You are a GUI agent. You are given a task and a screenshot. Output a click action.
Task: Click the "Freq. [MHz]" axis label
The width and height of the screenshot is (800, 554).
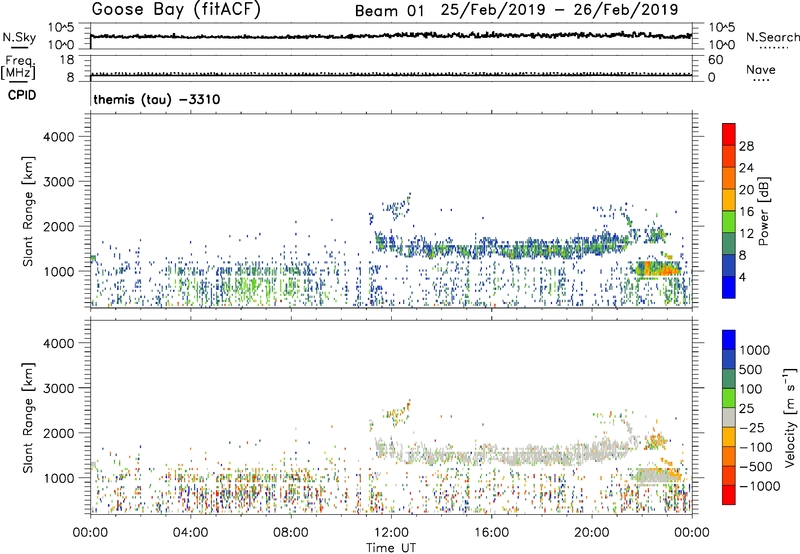[18, 67]
